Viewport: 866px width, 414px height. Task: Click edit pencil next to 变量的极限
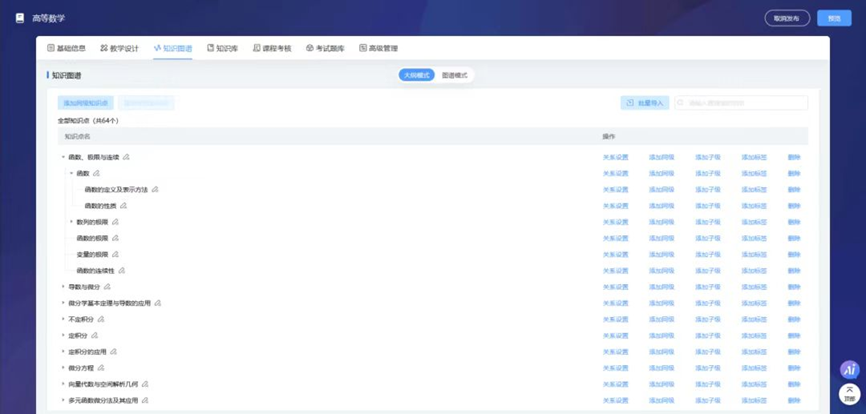click(115, 254)
